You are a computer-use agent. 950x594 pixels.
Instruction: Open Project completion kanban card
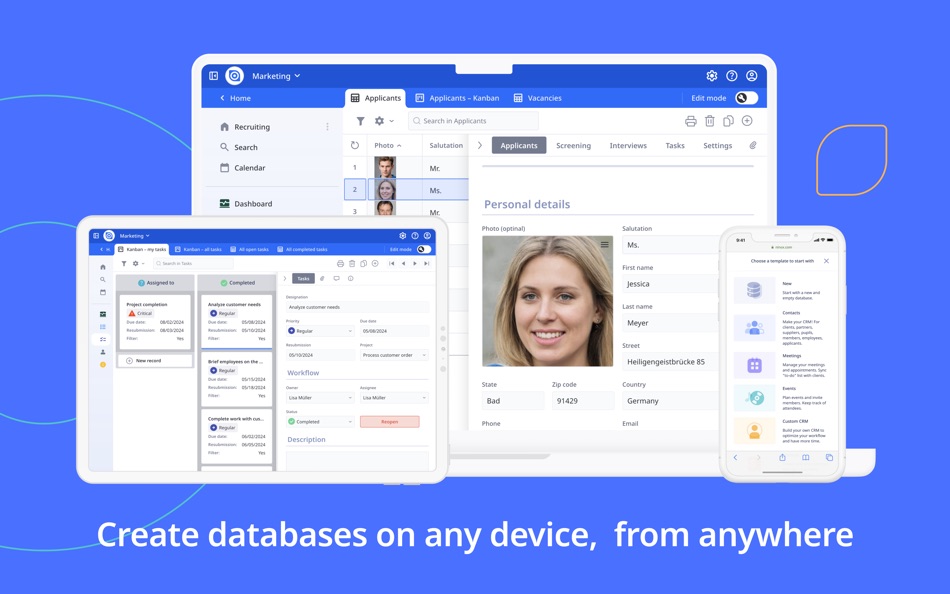tap(155, 322)
